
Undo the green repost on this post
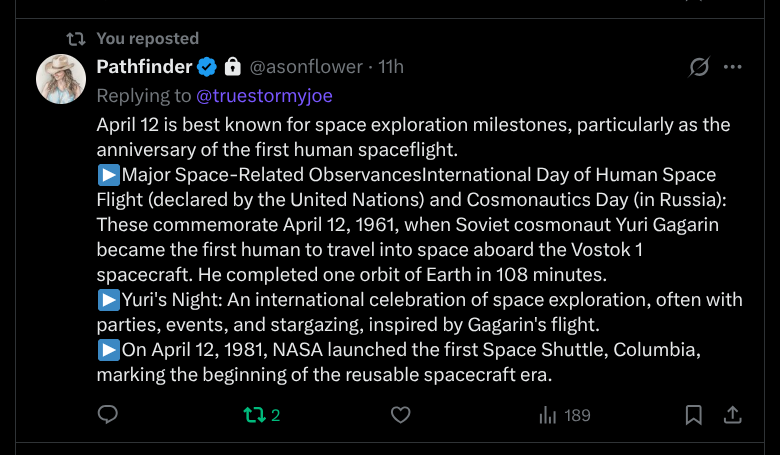[254, 415]
